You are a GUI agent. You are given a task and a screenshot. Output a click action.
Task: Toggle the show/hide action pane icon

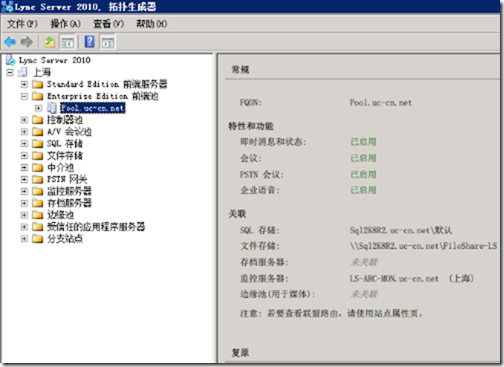tap(108, 42)
